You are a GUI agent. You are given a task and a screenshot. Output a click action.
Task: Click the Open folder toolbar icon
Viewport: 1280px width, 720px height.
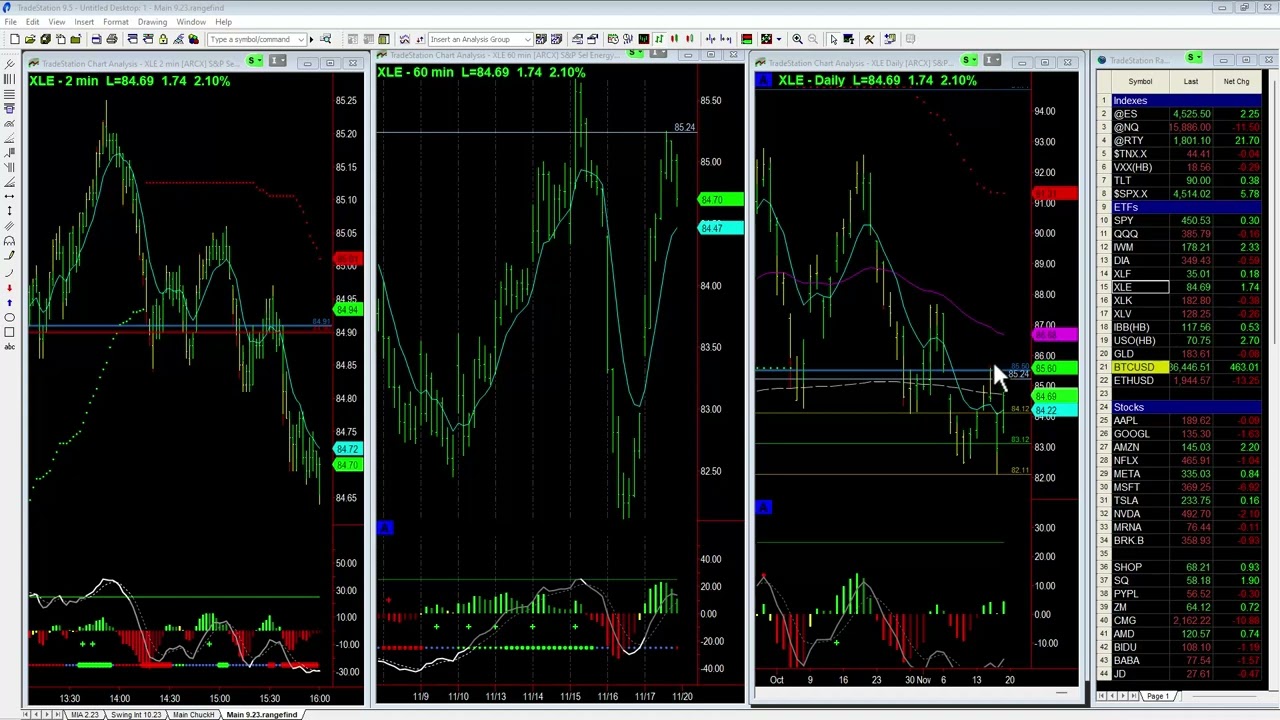pyautogui.click(x=30, y=39)
